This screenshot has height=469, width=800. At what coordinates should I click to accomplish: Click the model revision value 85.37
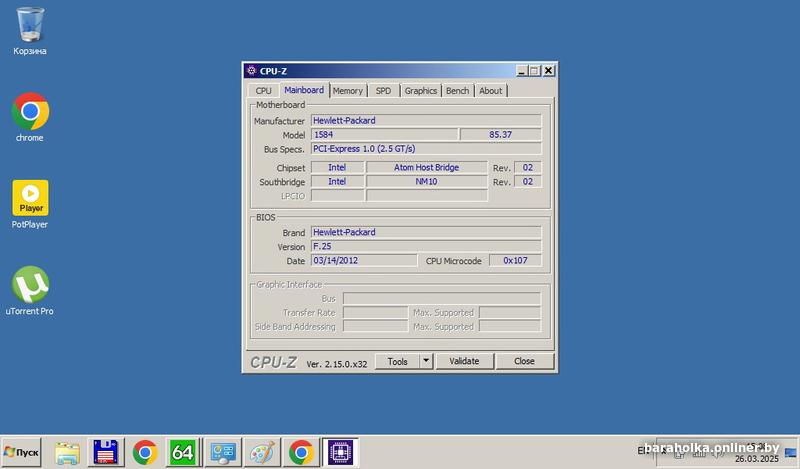[501, 135]
